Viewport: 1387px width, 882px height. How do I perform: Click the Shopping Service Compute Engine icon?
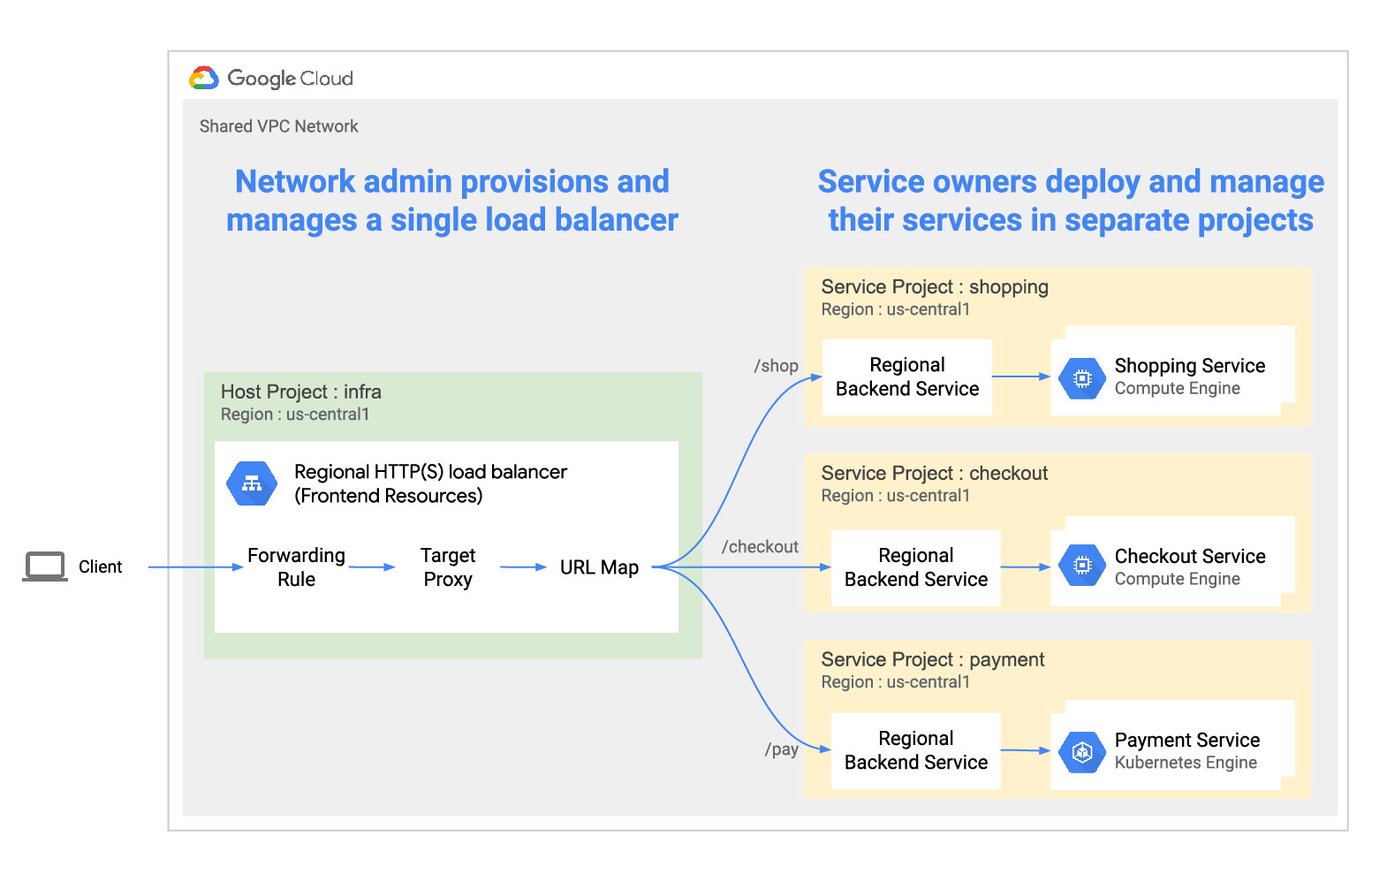point(1081,377)
